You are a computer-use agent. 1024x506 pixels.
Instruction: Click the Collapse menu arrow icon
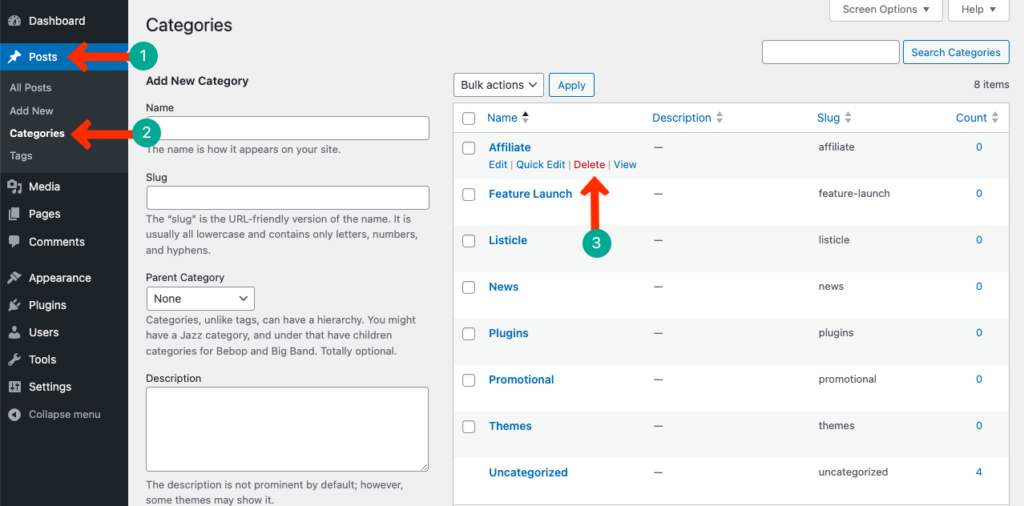tap(14, 415)
